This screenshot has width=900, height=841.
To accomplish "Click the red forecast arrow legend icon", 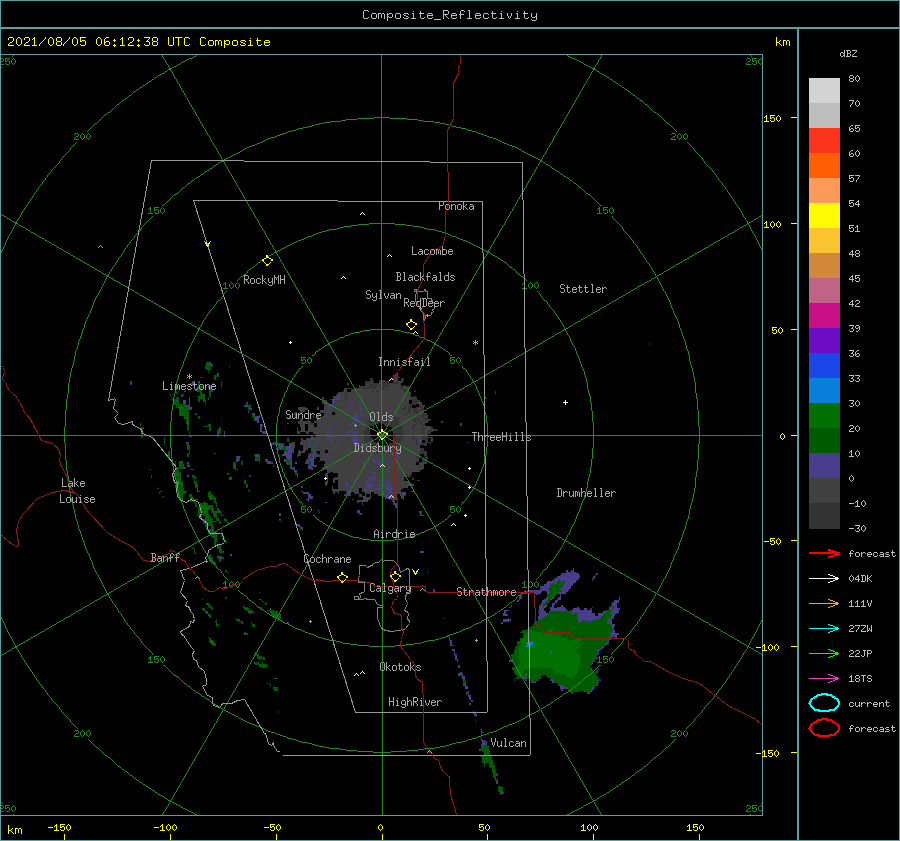I will coord(824,553).
